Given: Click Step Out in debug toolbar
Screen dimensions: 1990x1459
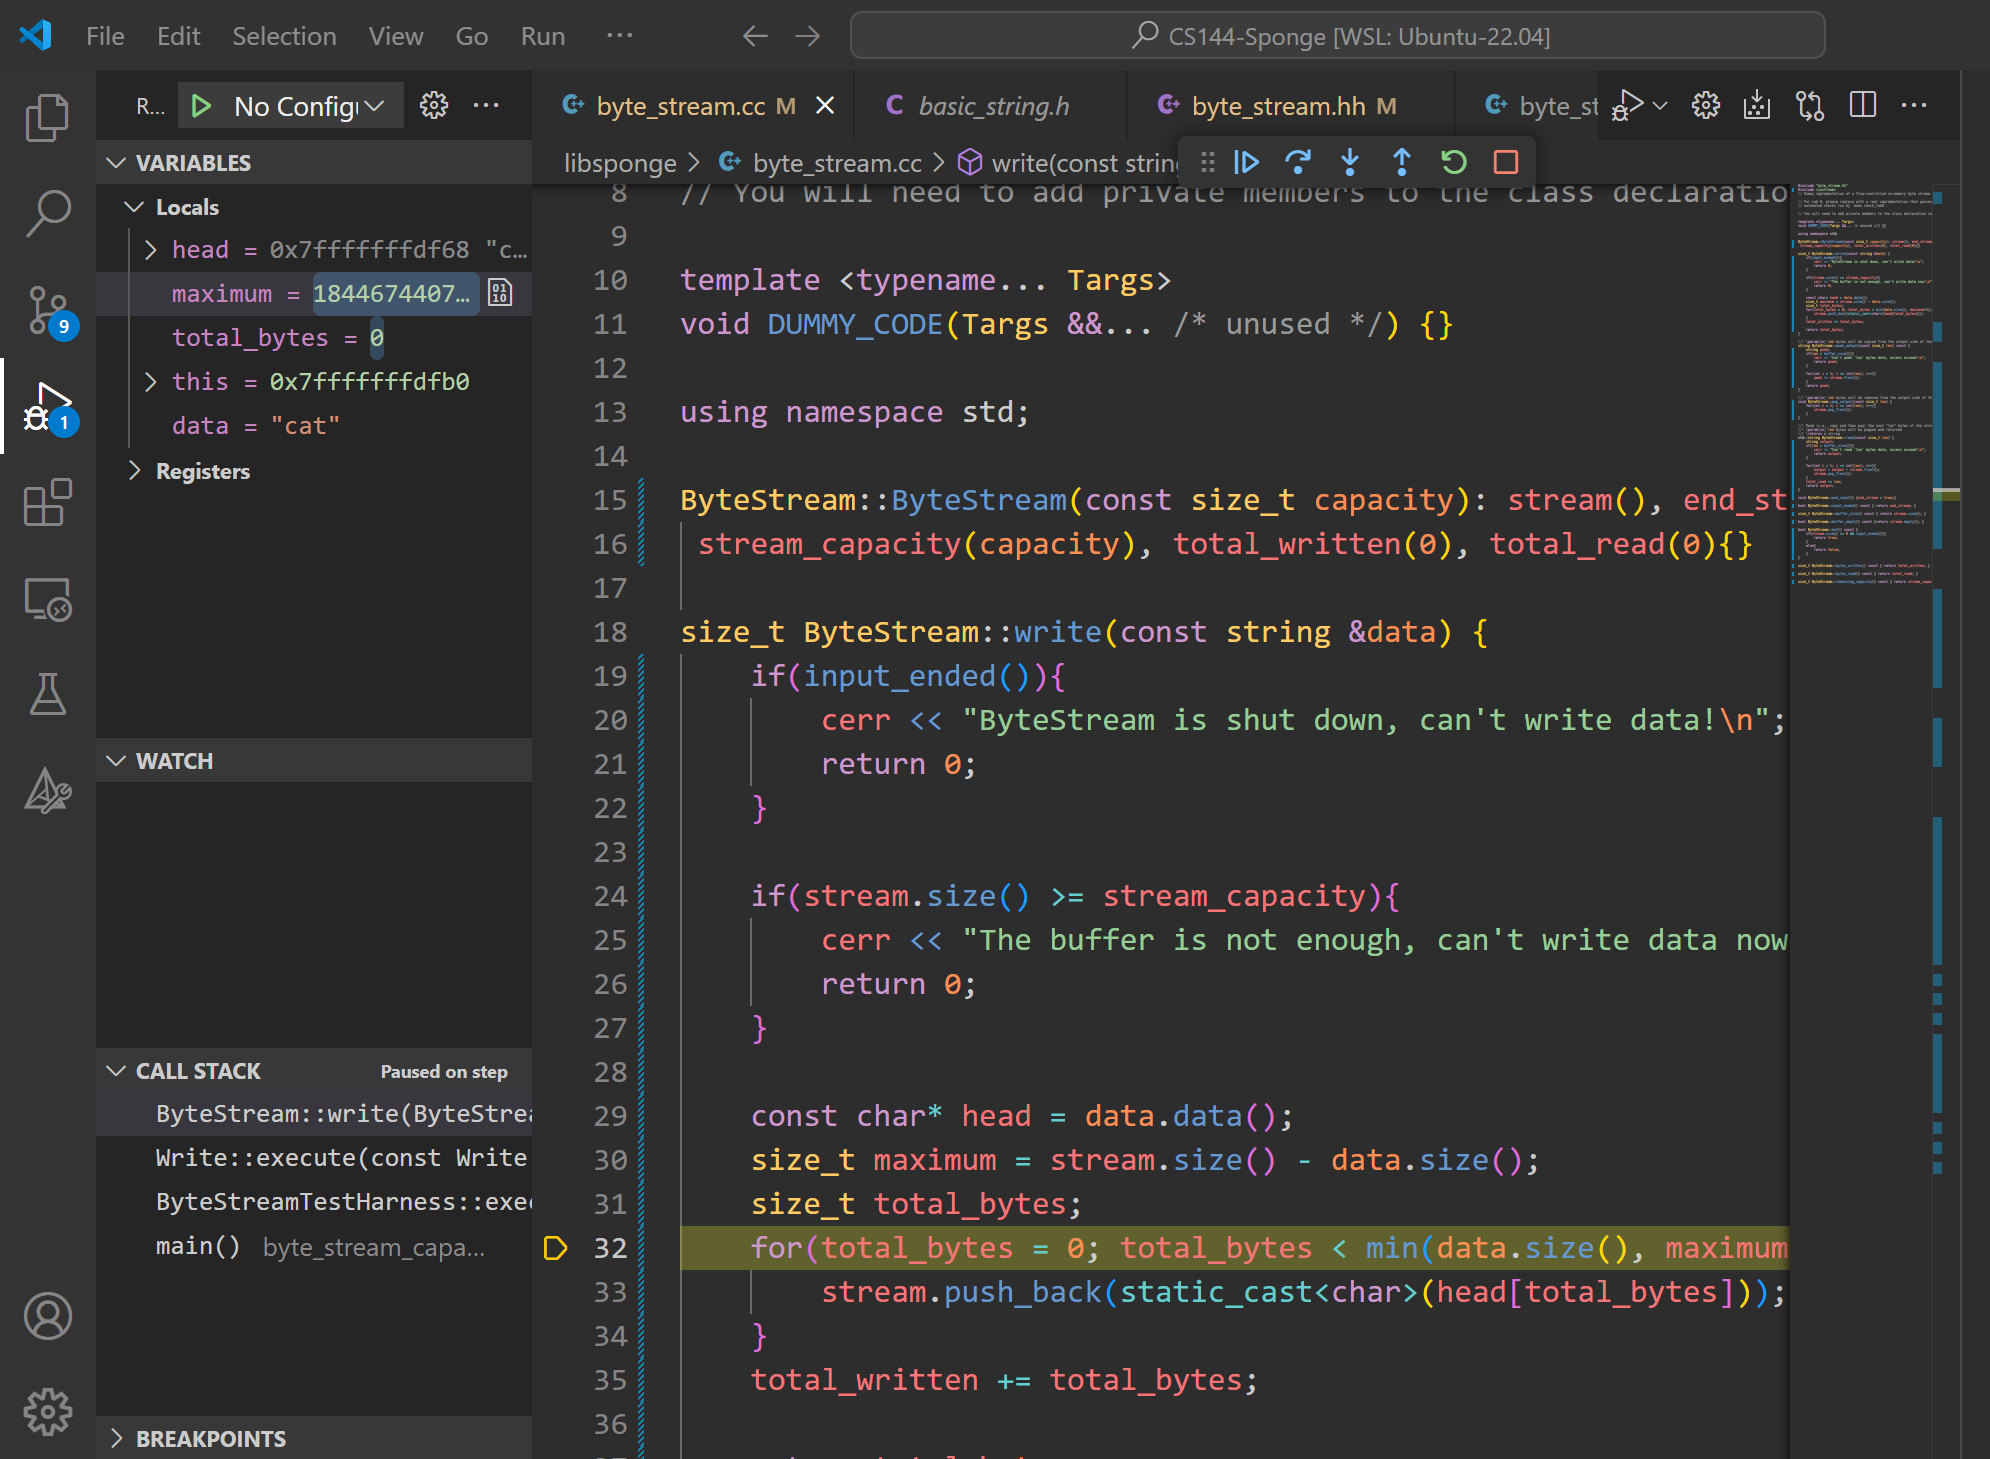Looking at the screenshot, I should 1402,162.
